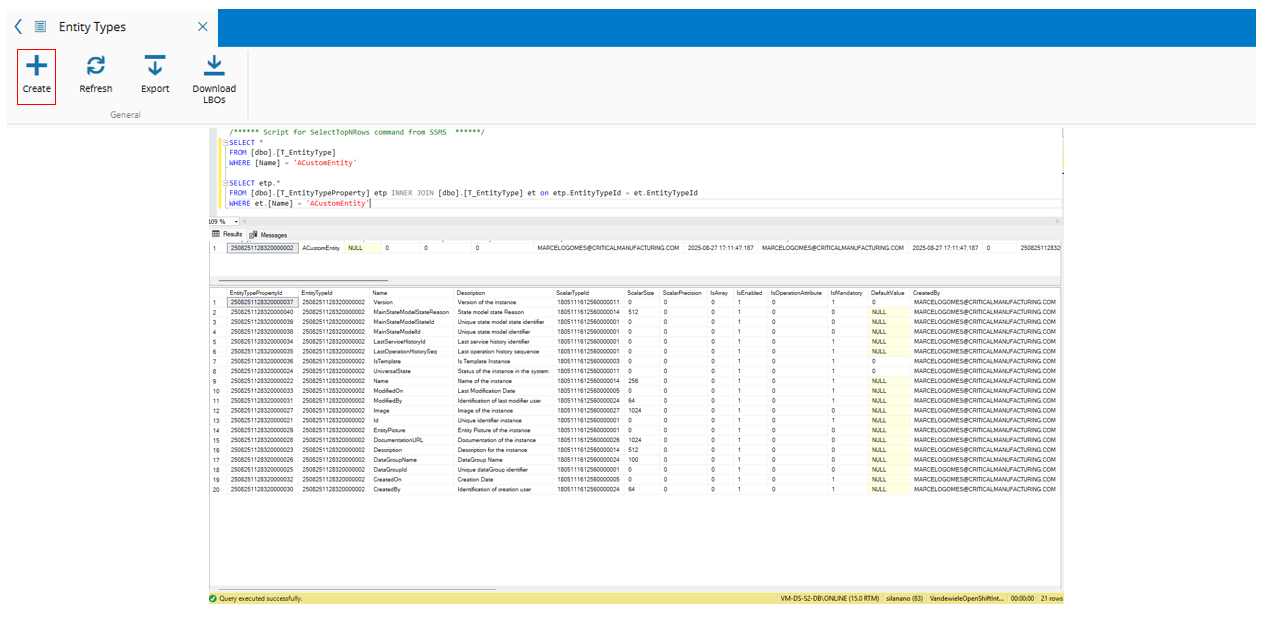The width and height of the screenshot is (1267, 622).
Task: Click the IsEnabled column header
Action: (x=751, y=293)
